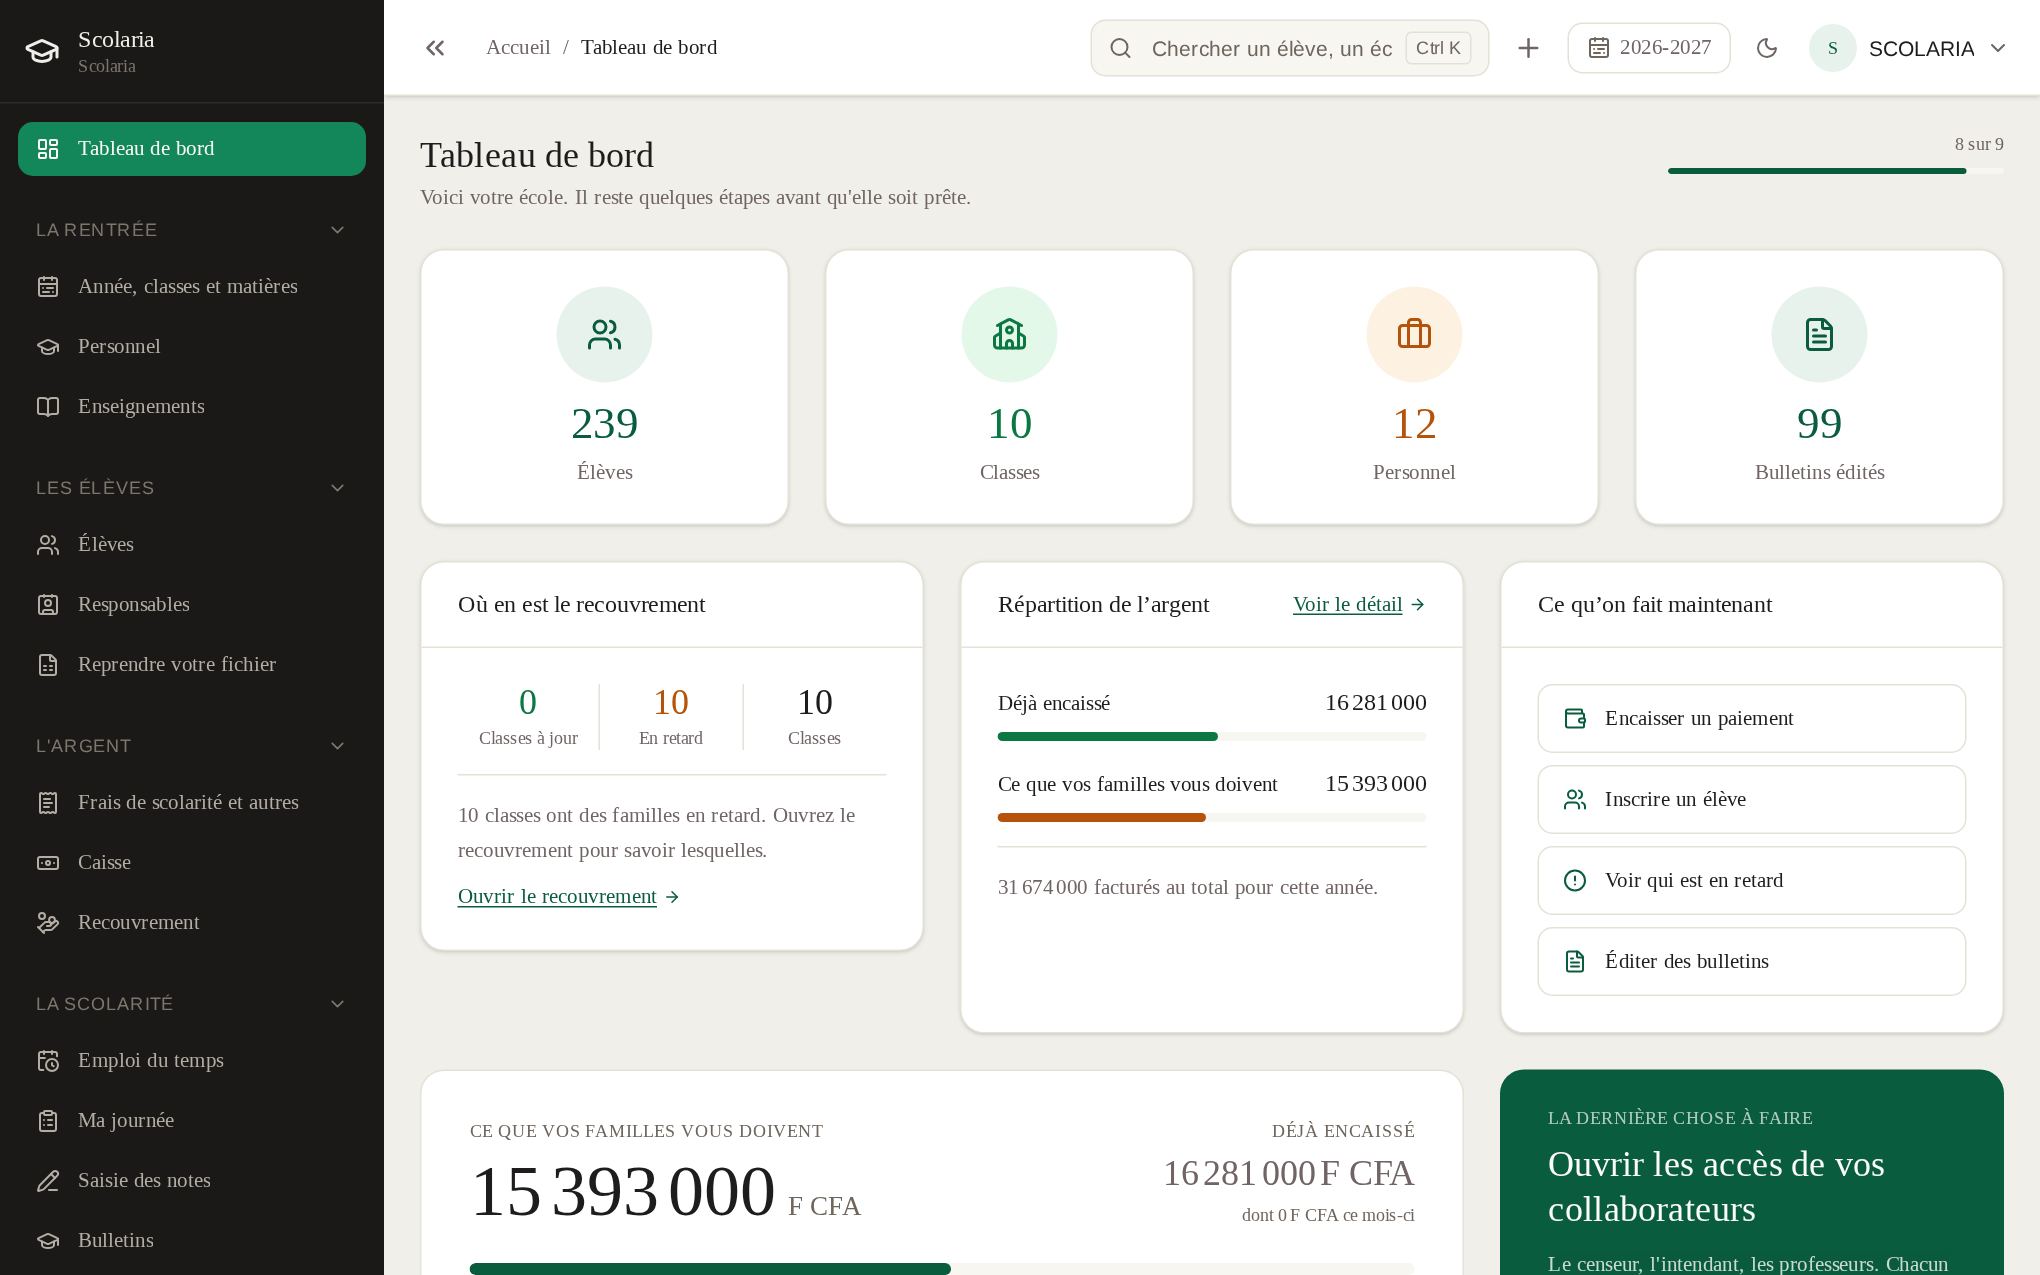The image size is (2040, 1275).
Task: Click Ouvrir le recouvrement link
Action: click(x=569, y=896)
